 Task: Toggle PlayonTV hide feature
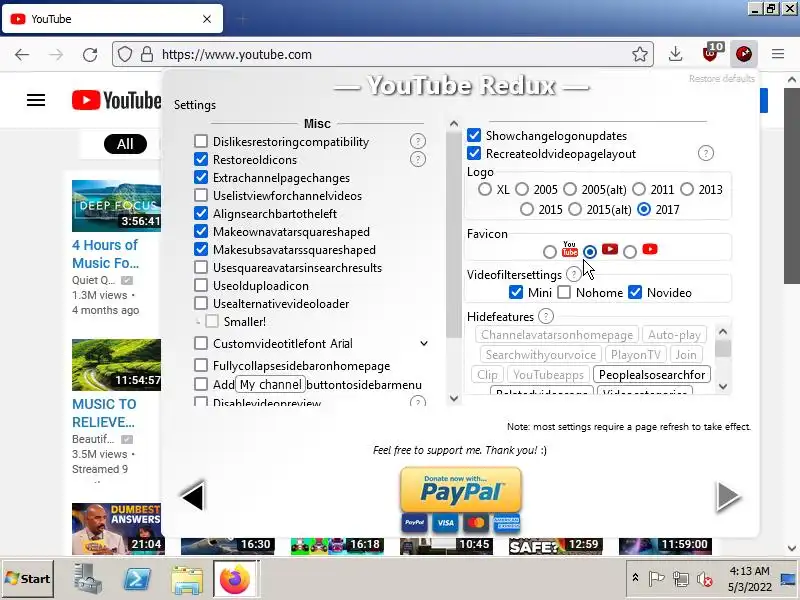[x=635, y=355]
